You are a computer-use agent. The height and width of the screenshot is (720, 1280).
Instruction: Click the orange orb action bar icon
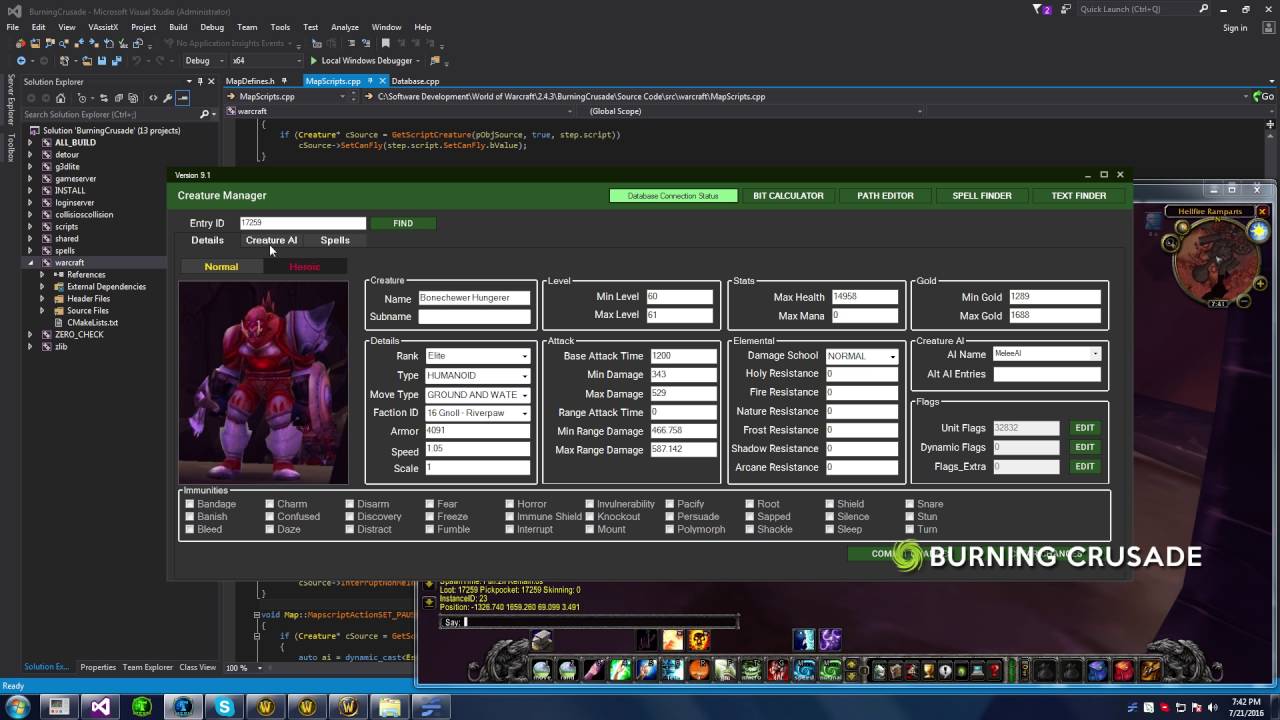[699, 670]
